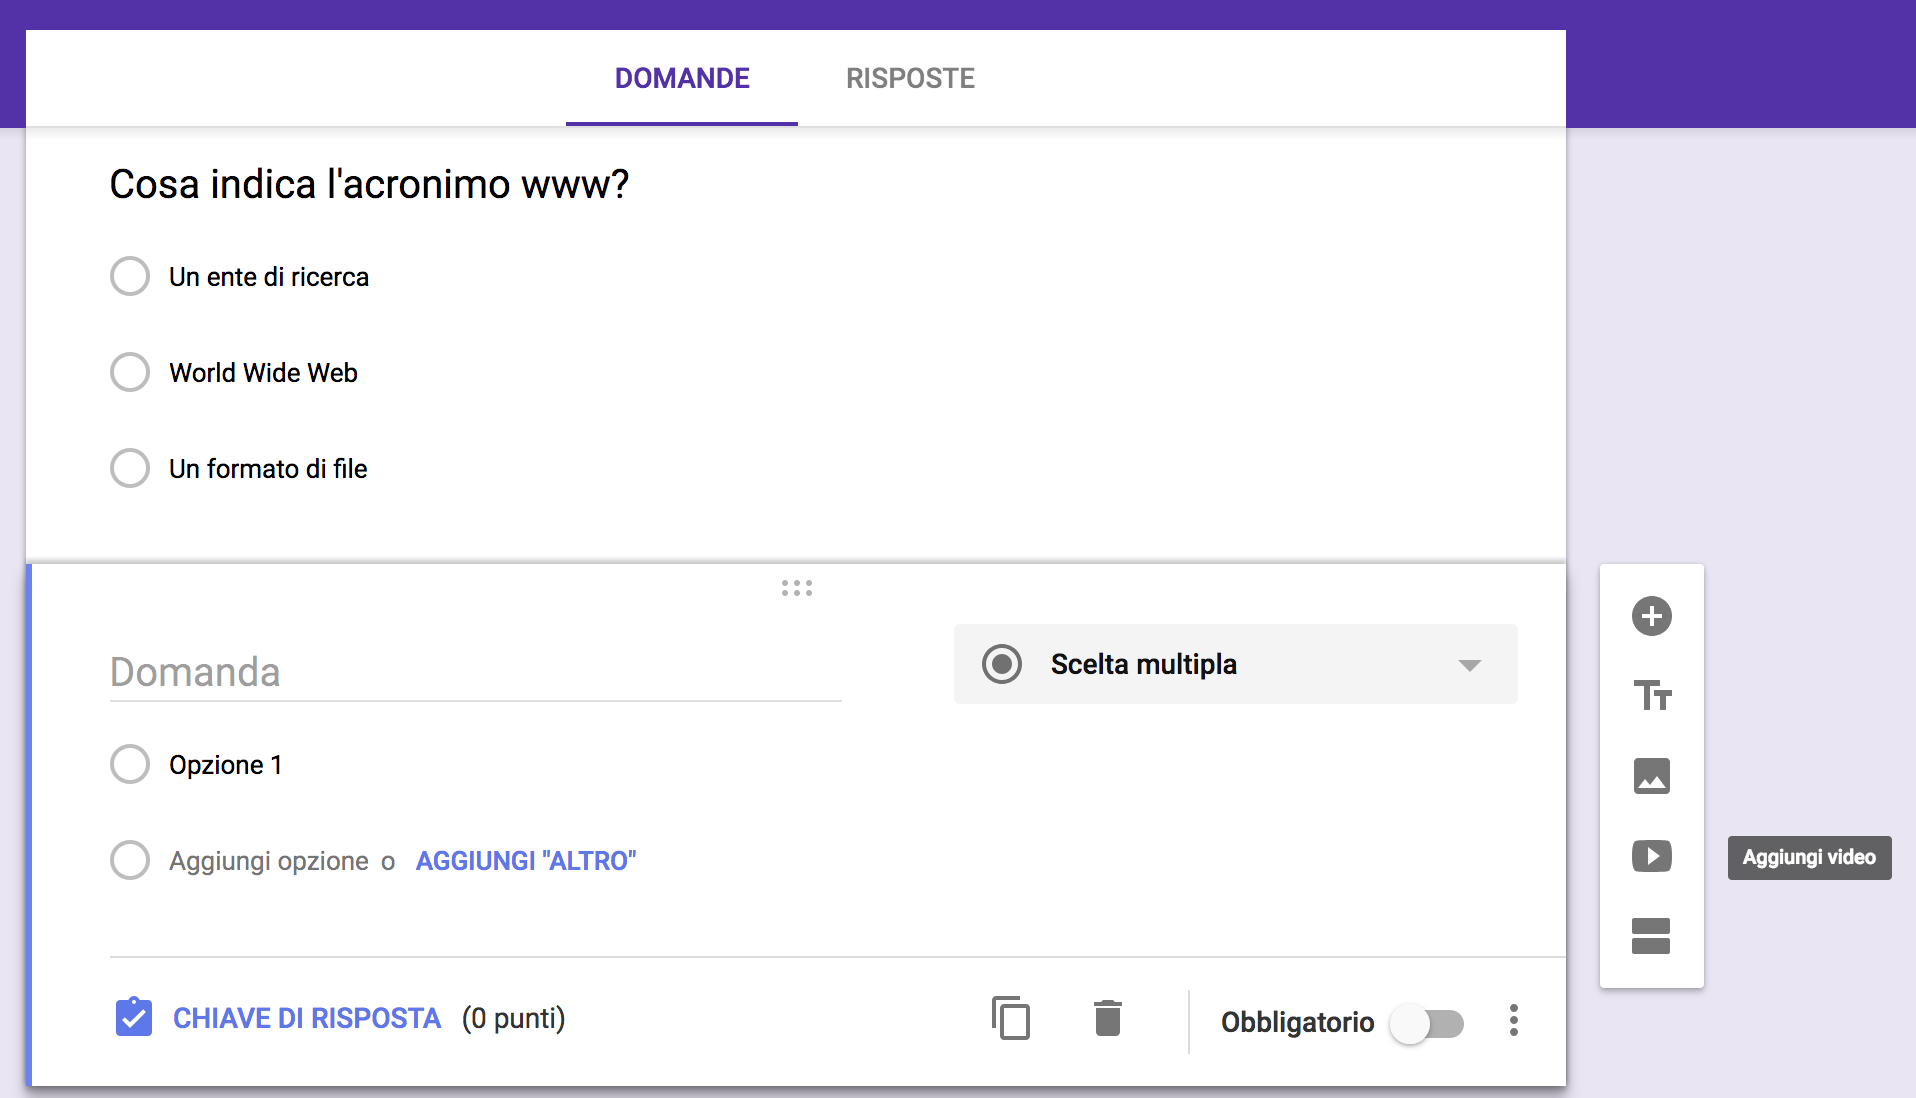Open CHIAVE DI RISPOSTA answer key
This screenshot has height=1098, width=1916.
coord(307,1018)
